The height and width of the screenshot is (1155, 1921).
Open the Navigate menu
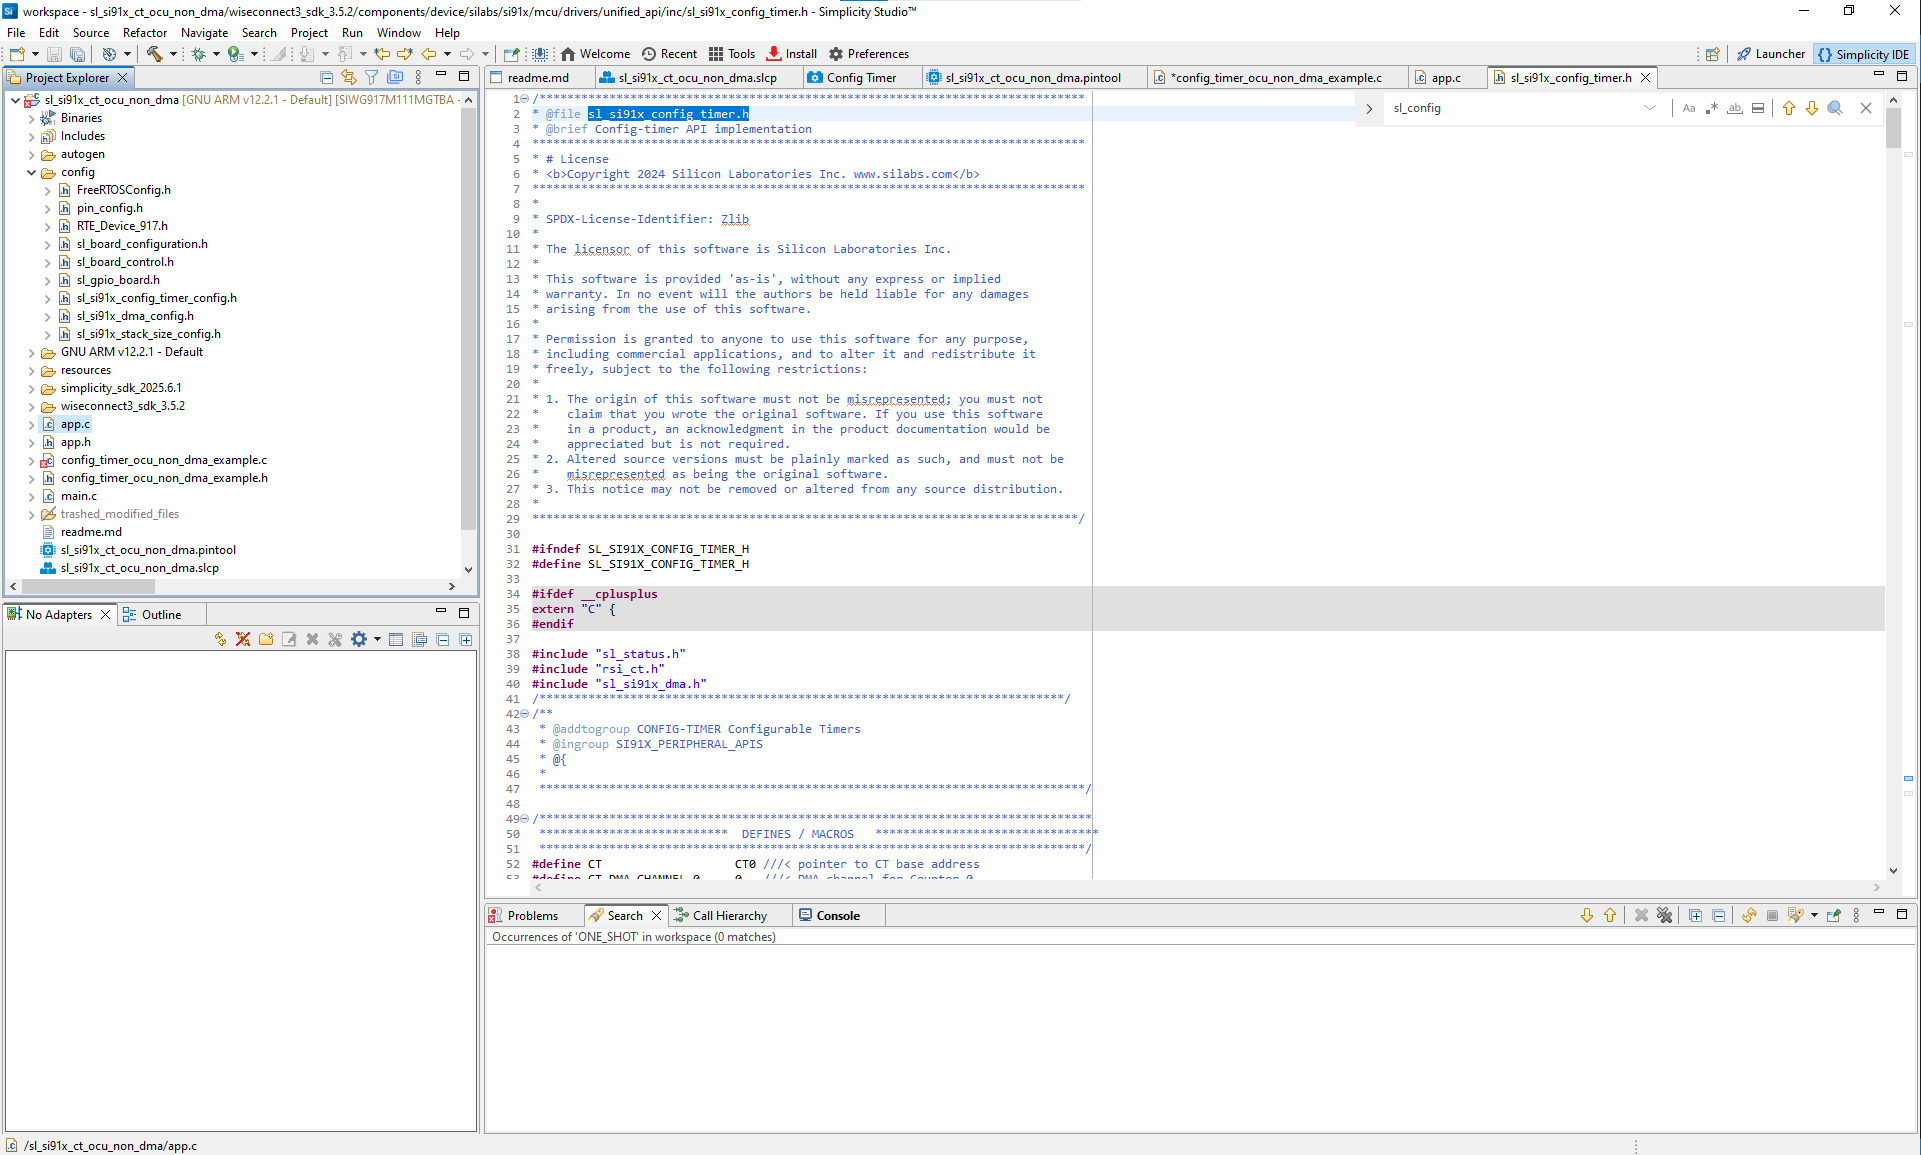tap(204, 32)
